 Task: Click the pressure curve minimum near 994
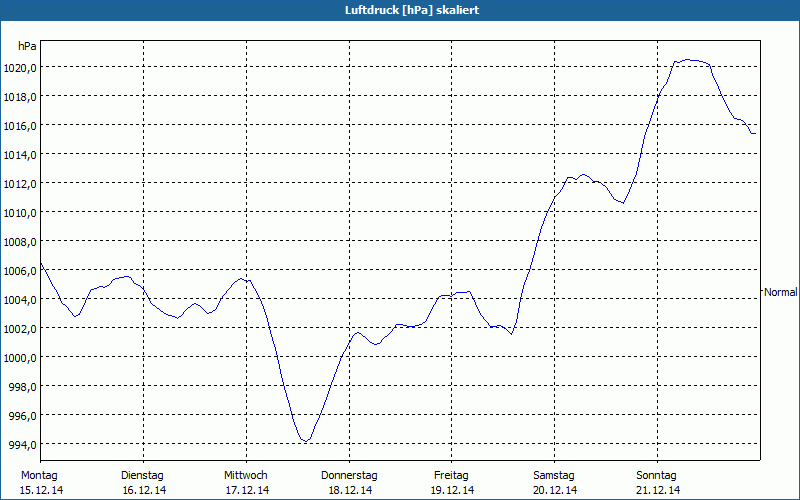(306, 440)
